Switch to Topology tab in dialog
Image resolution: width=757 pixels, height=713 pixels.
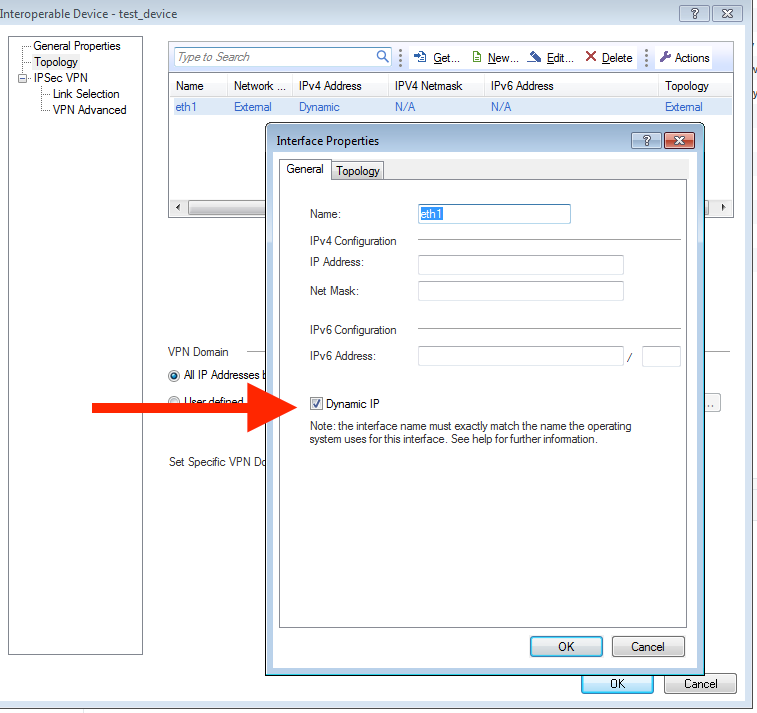coord(358,171)
